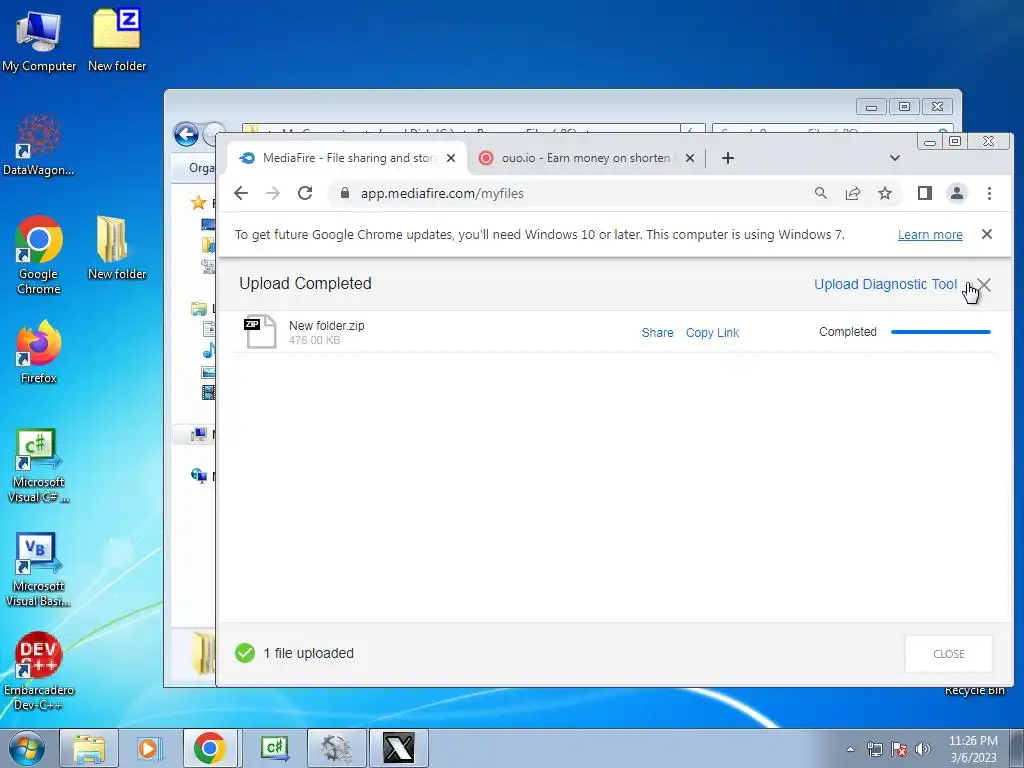Click the gear application taskbar icon

click(x=336, y=748)
